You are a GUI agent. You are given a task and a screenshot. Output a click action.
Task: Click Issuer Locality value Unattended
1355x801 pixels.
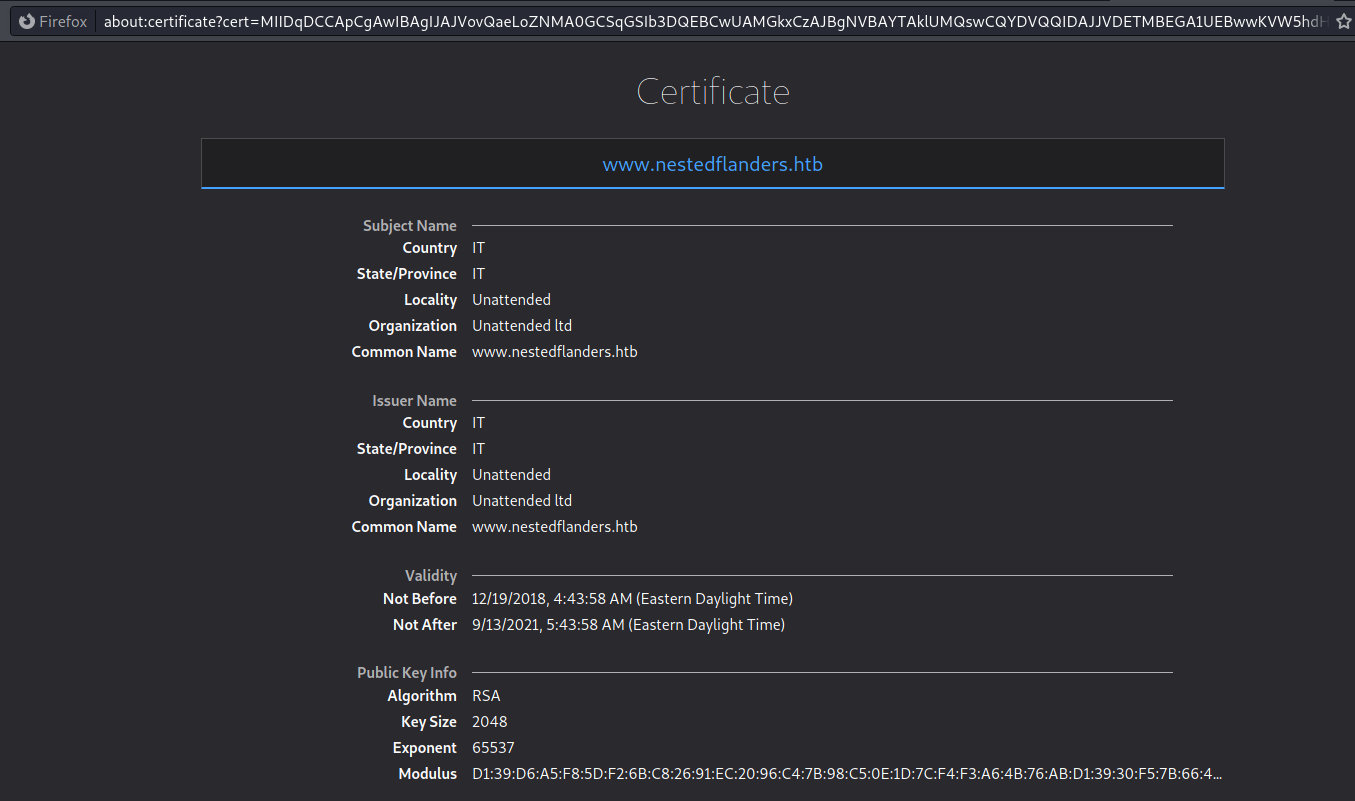[x=511, y=475]
